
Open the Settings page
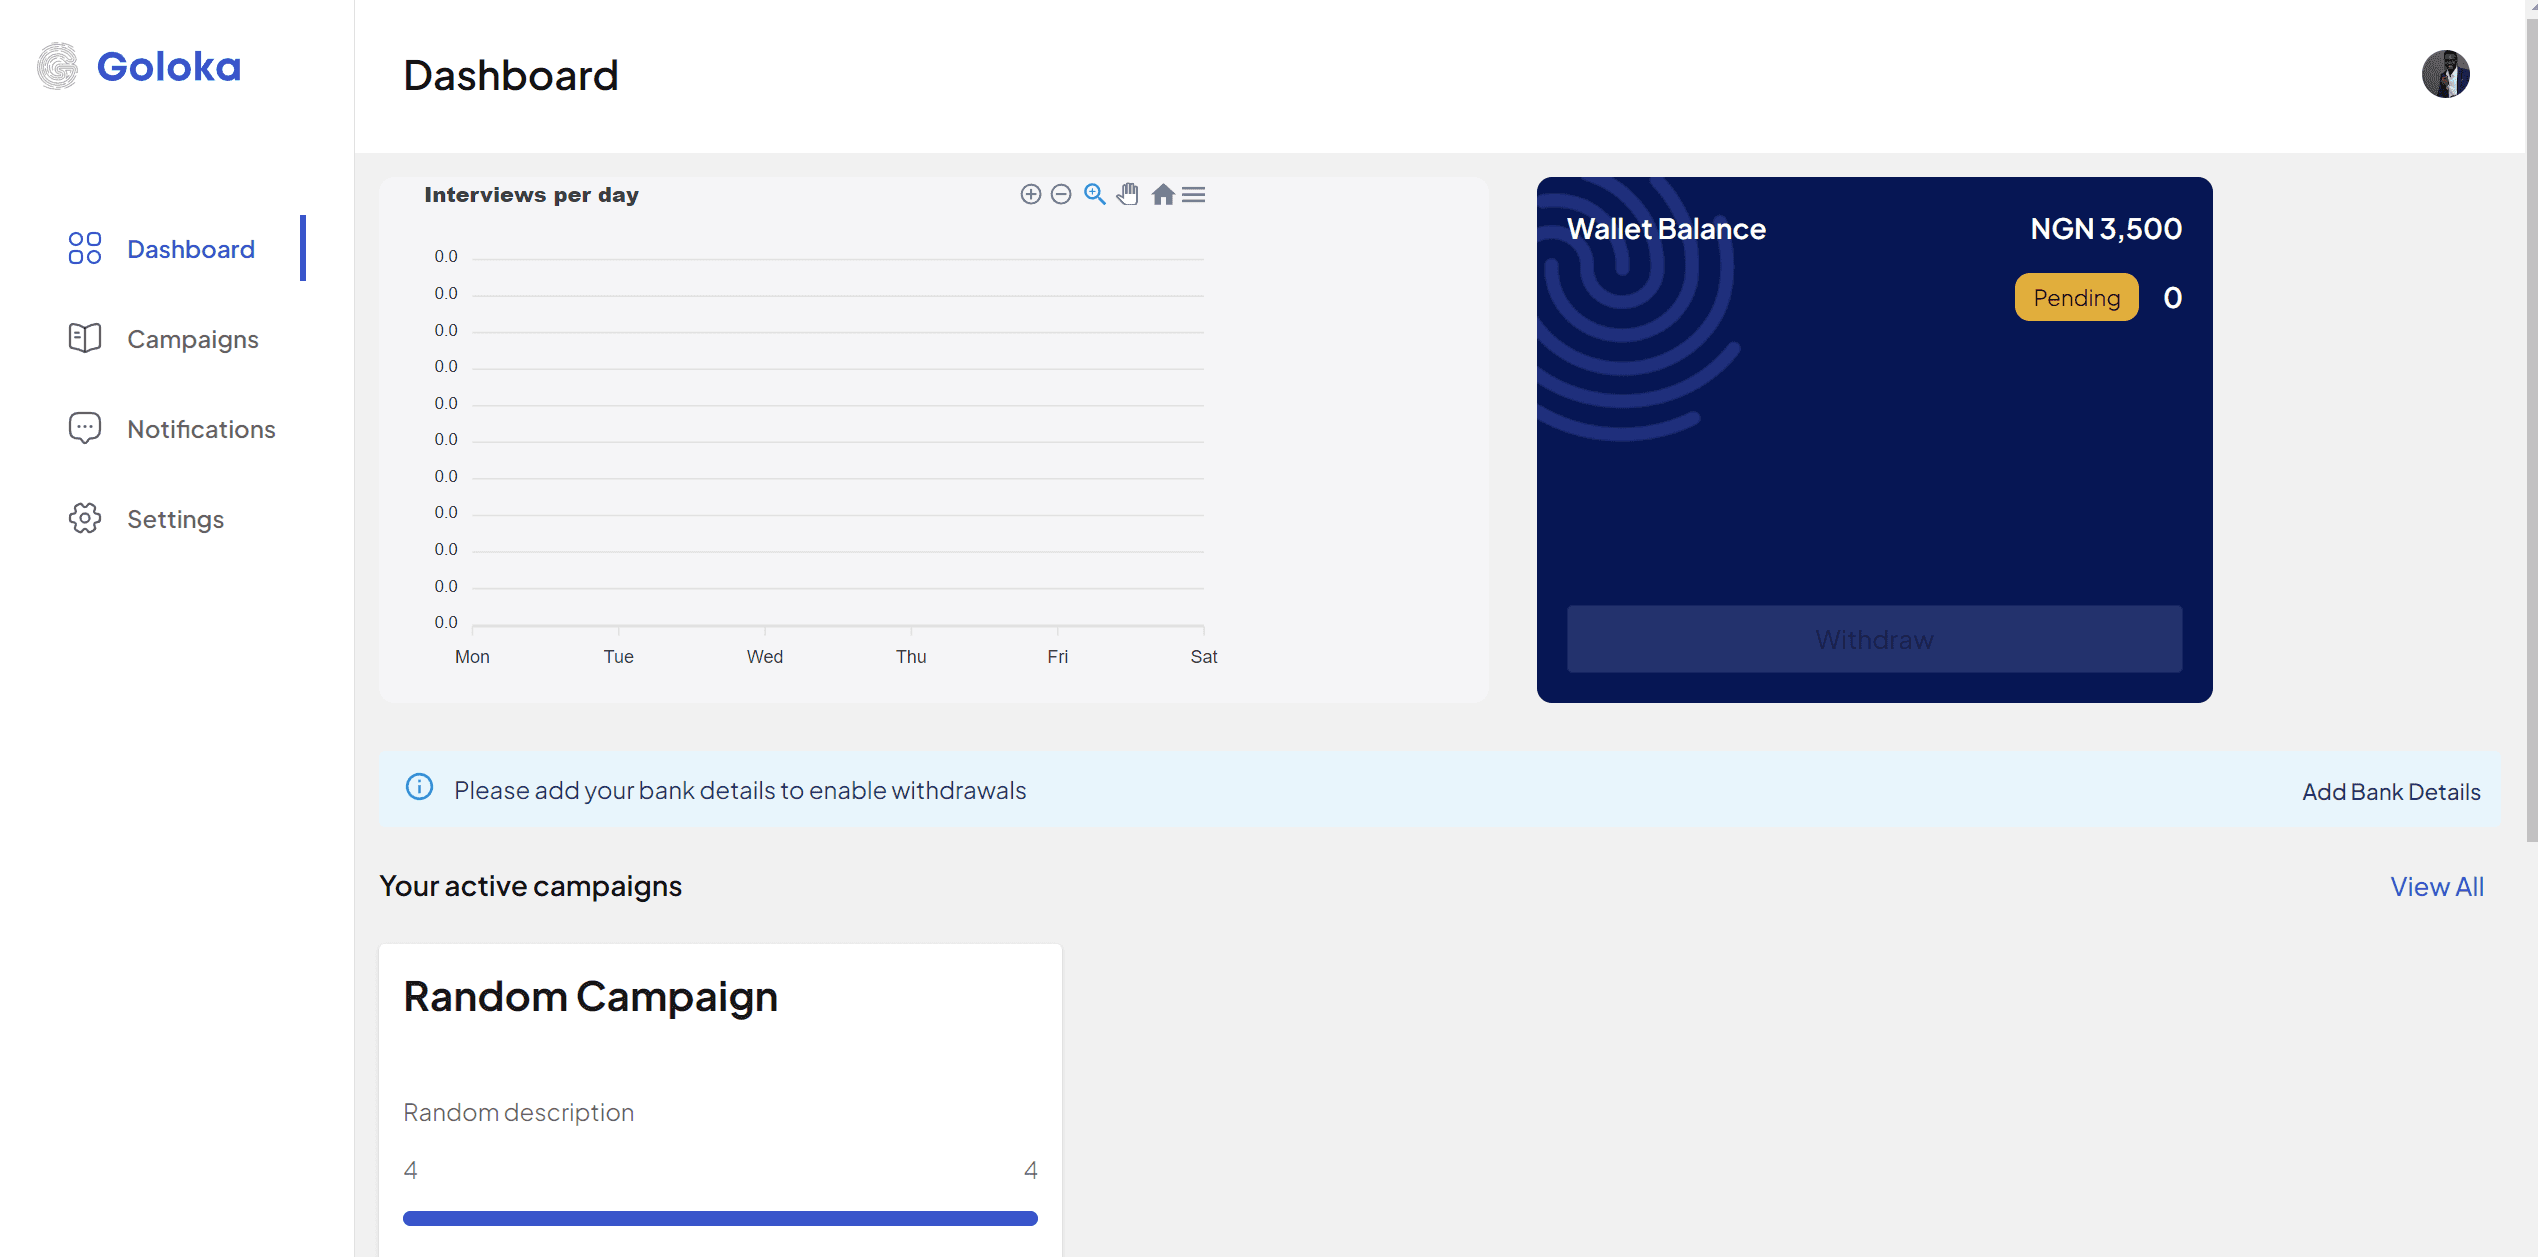click(175, 519)
